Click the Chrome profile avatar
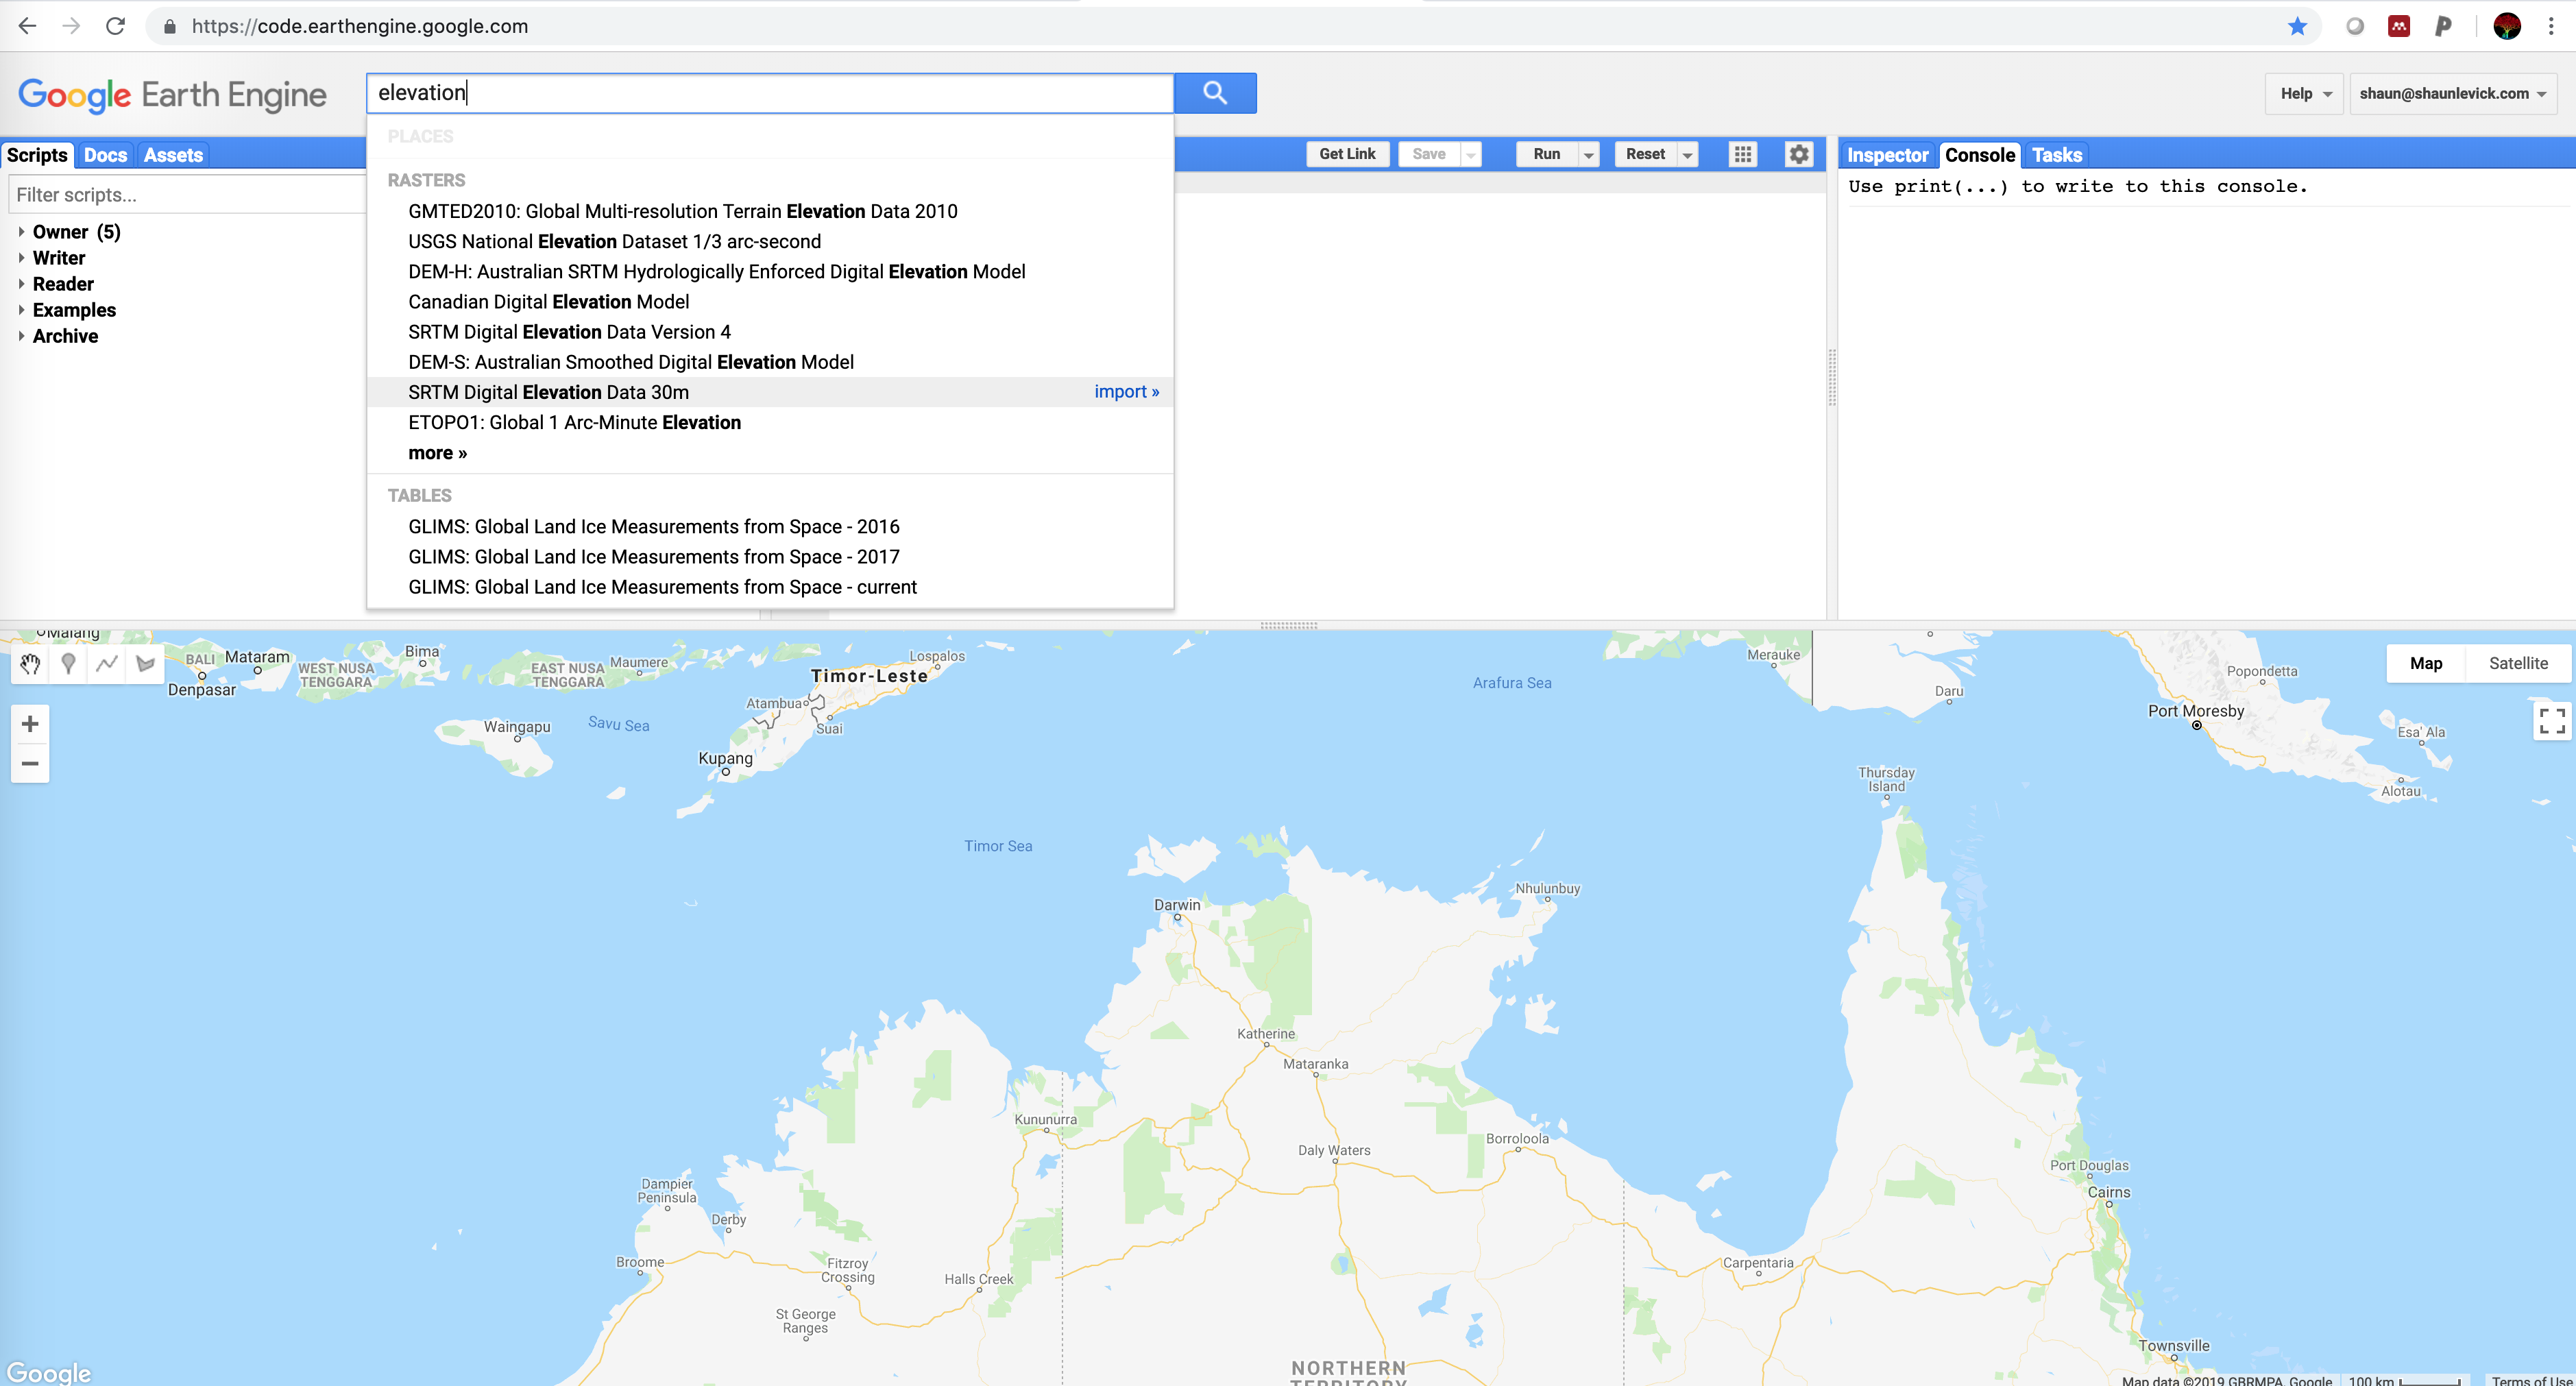The height and width of the screenshot is (1386, 2576). (x=2506, y=26)
